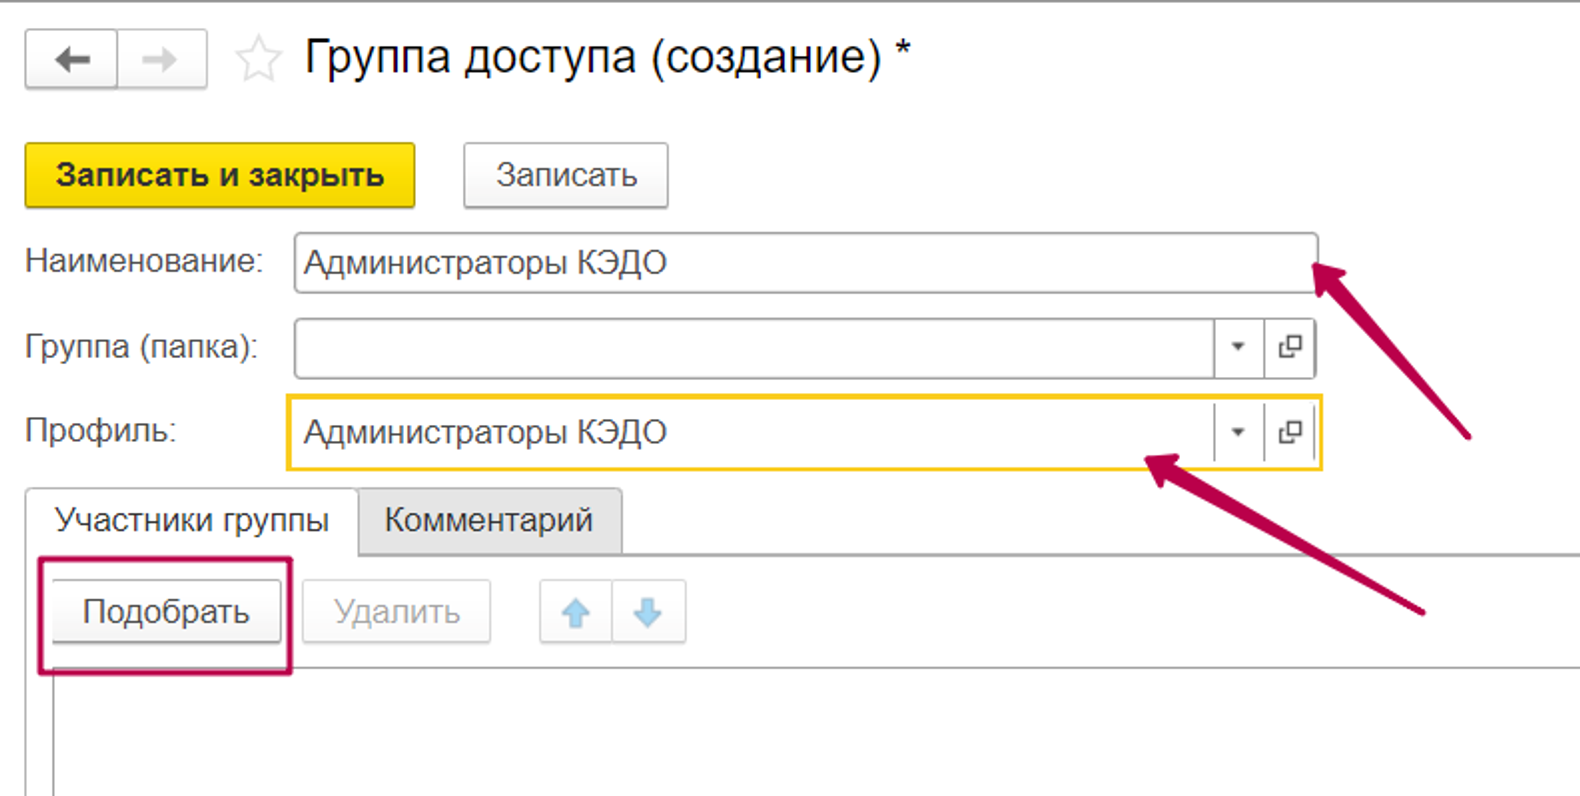Move the member up with the up arrow
This screenshot has width=1580, height=796.
[x=576, y=612]
